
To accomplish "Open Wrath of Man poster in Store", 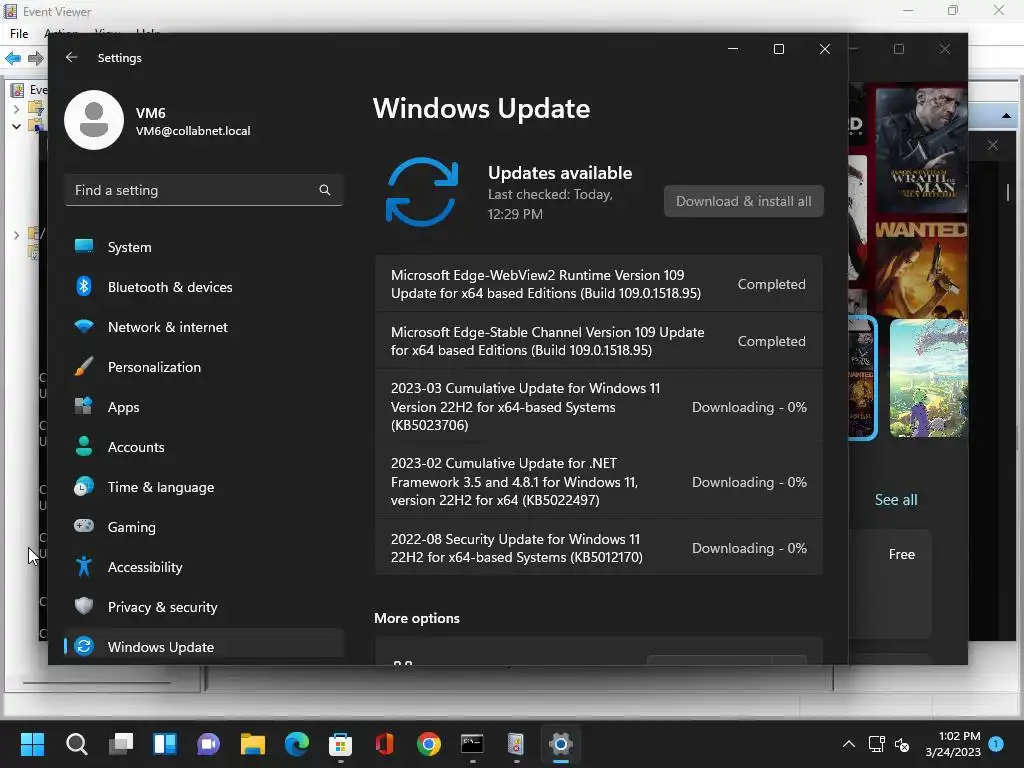I will click(x=921, y=148).
